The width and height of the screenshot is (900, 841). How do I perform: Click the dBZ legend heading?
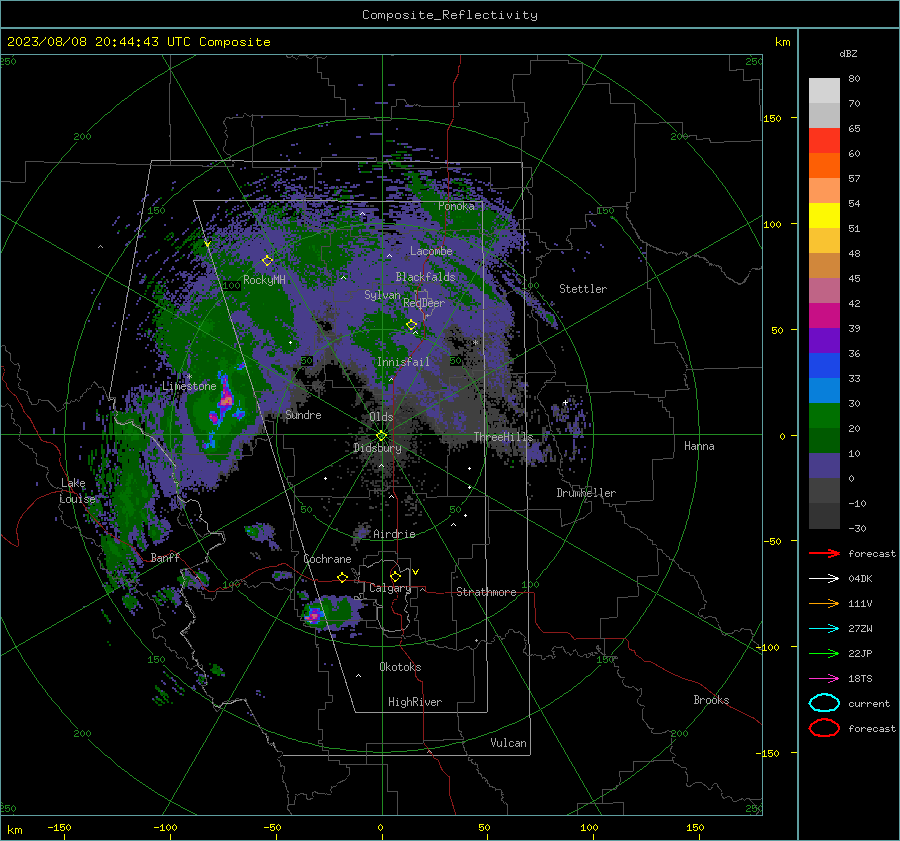click(848, 53)
